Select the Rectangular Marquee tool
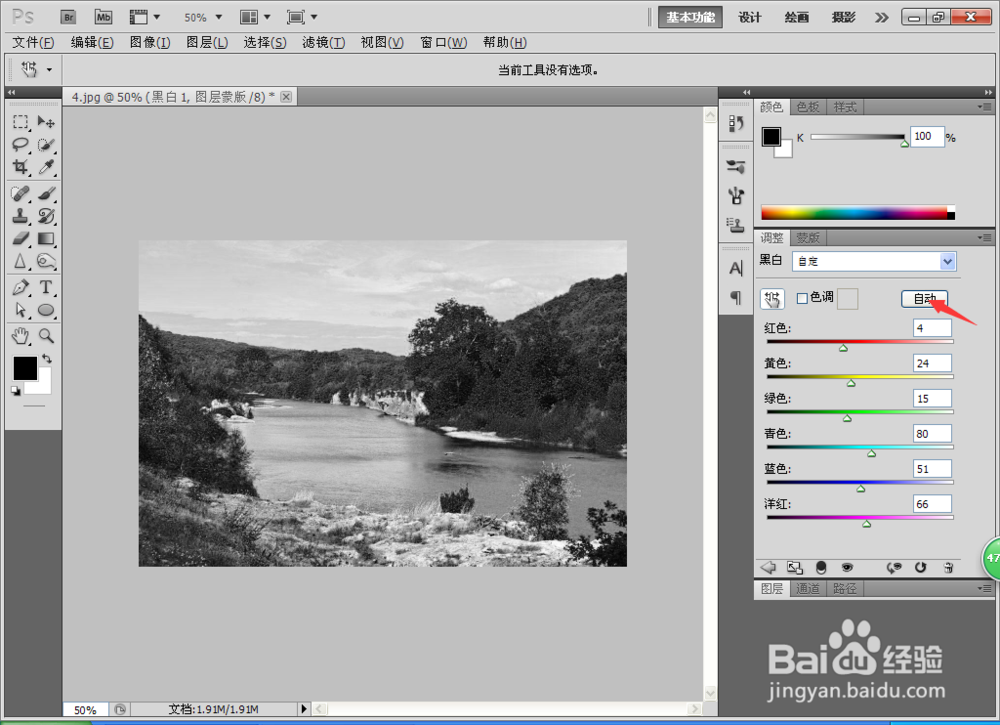This screenshot has height=725, width=1000. click(20, 121)
